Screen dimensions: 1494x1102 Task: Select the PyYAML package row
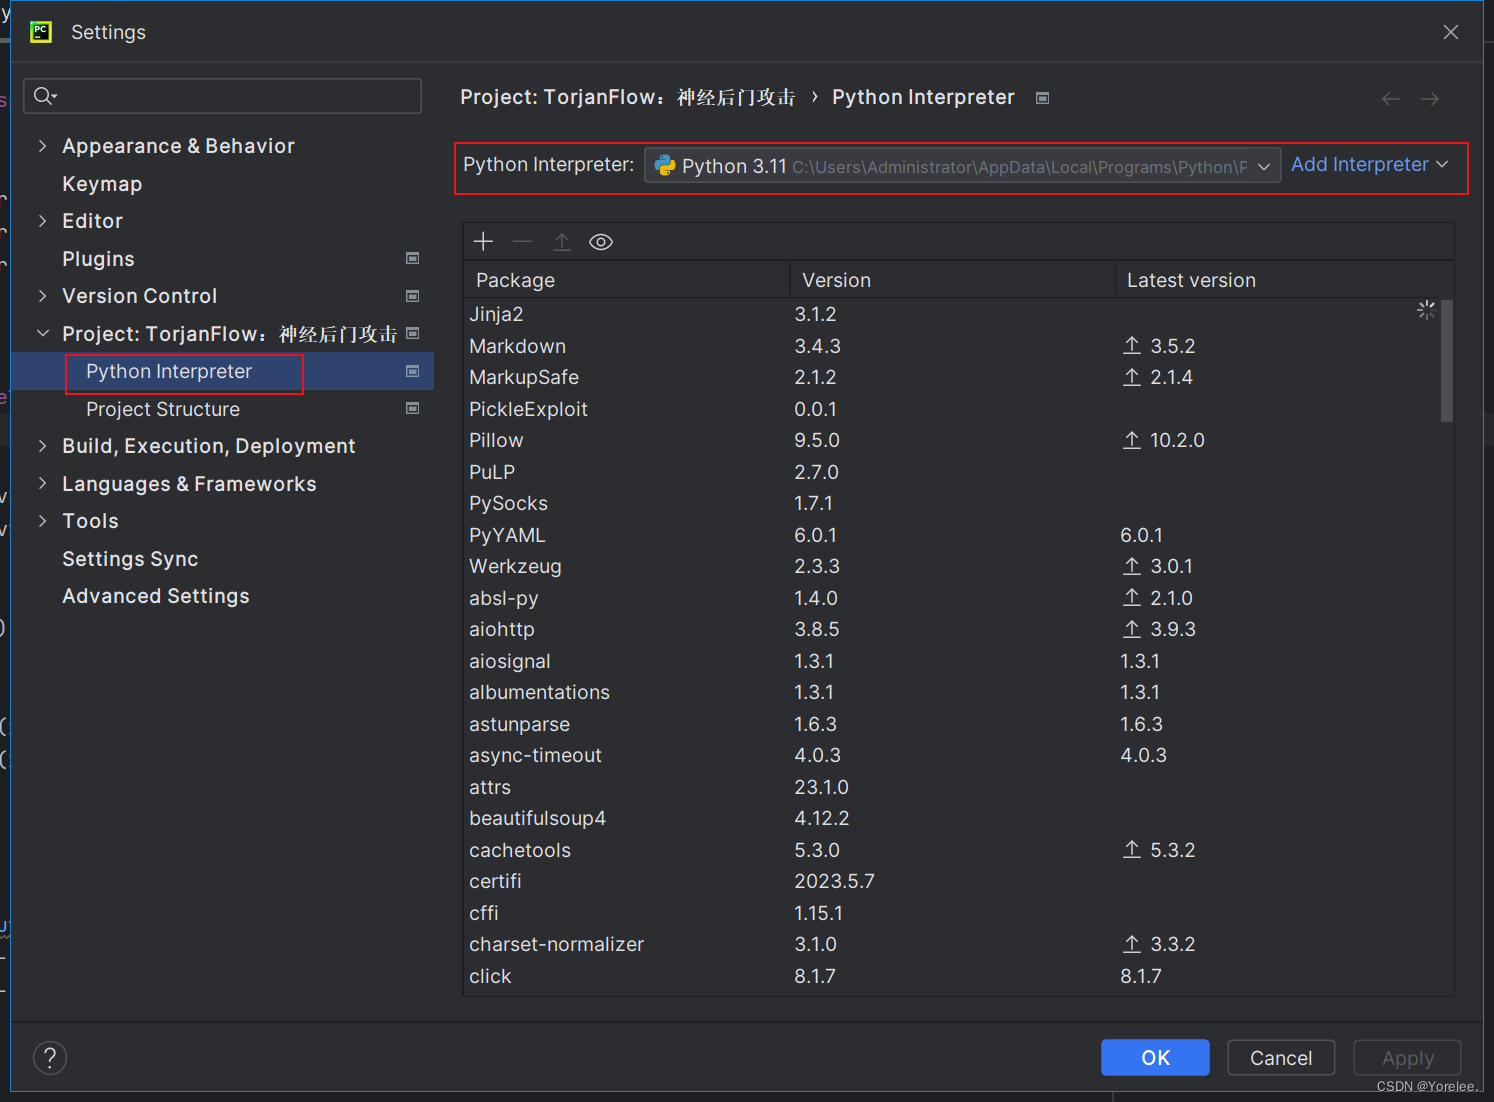pyautogui.click(x=952, y=535)
